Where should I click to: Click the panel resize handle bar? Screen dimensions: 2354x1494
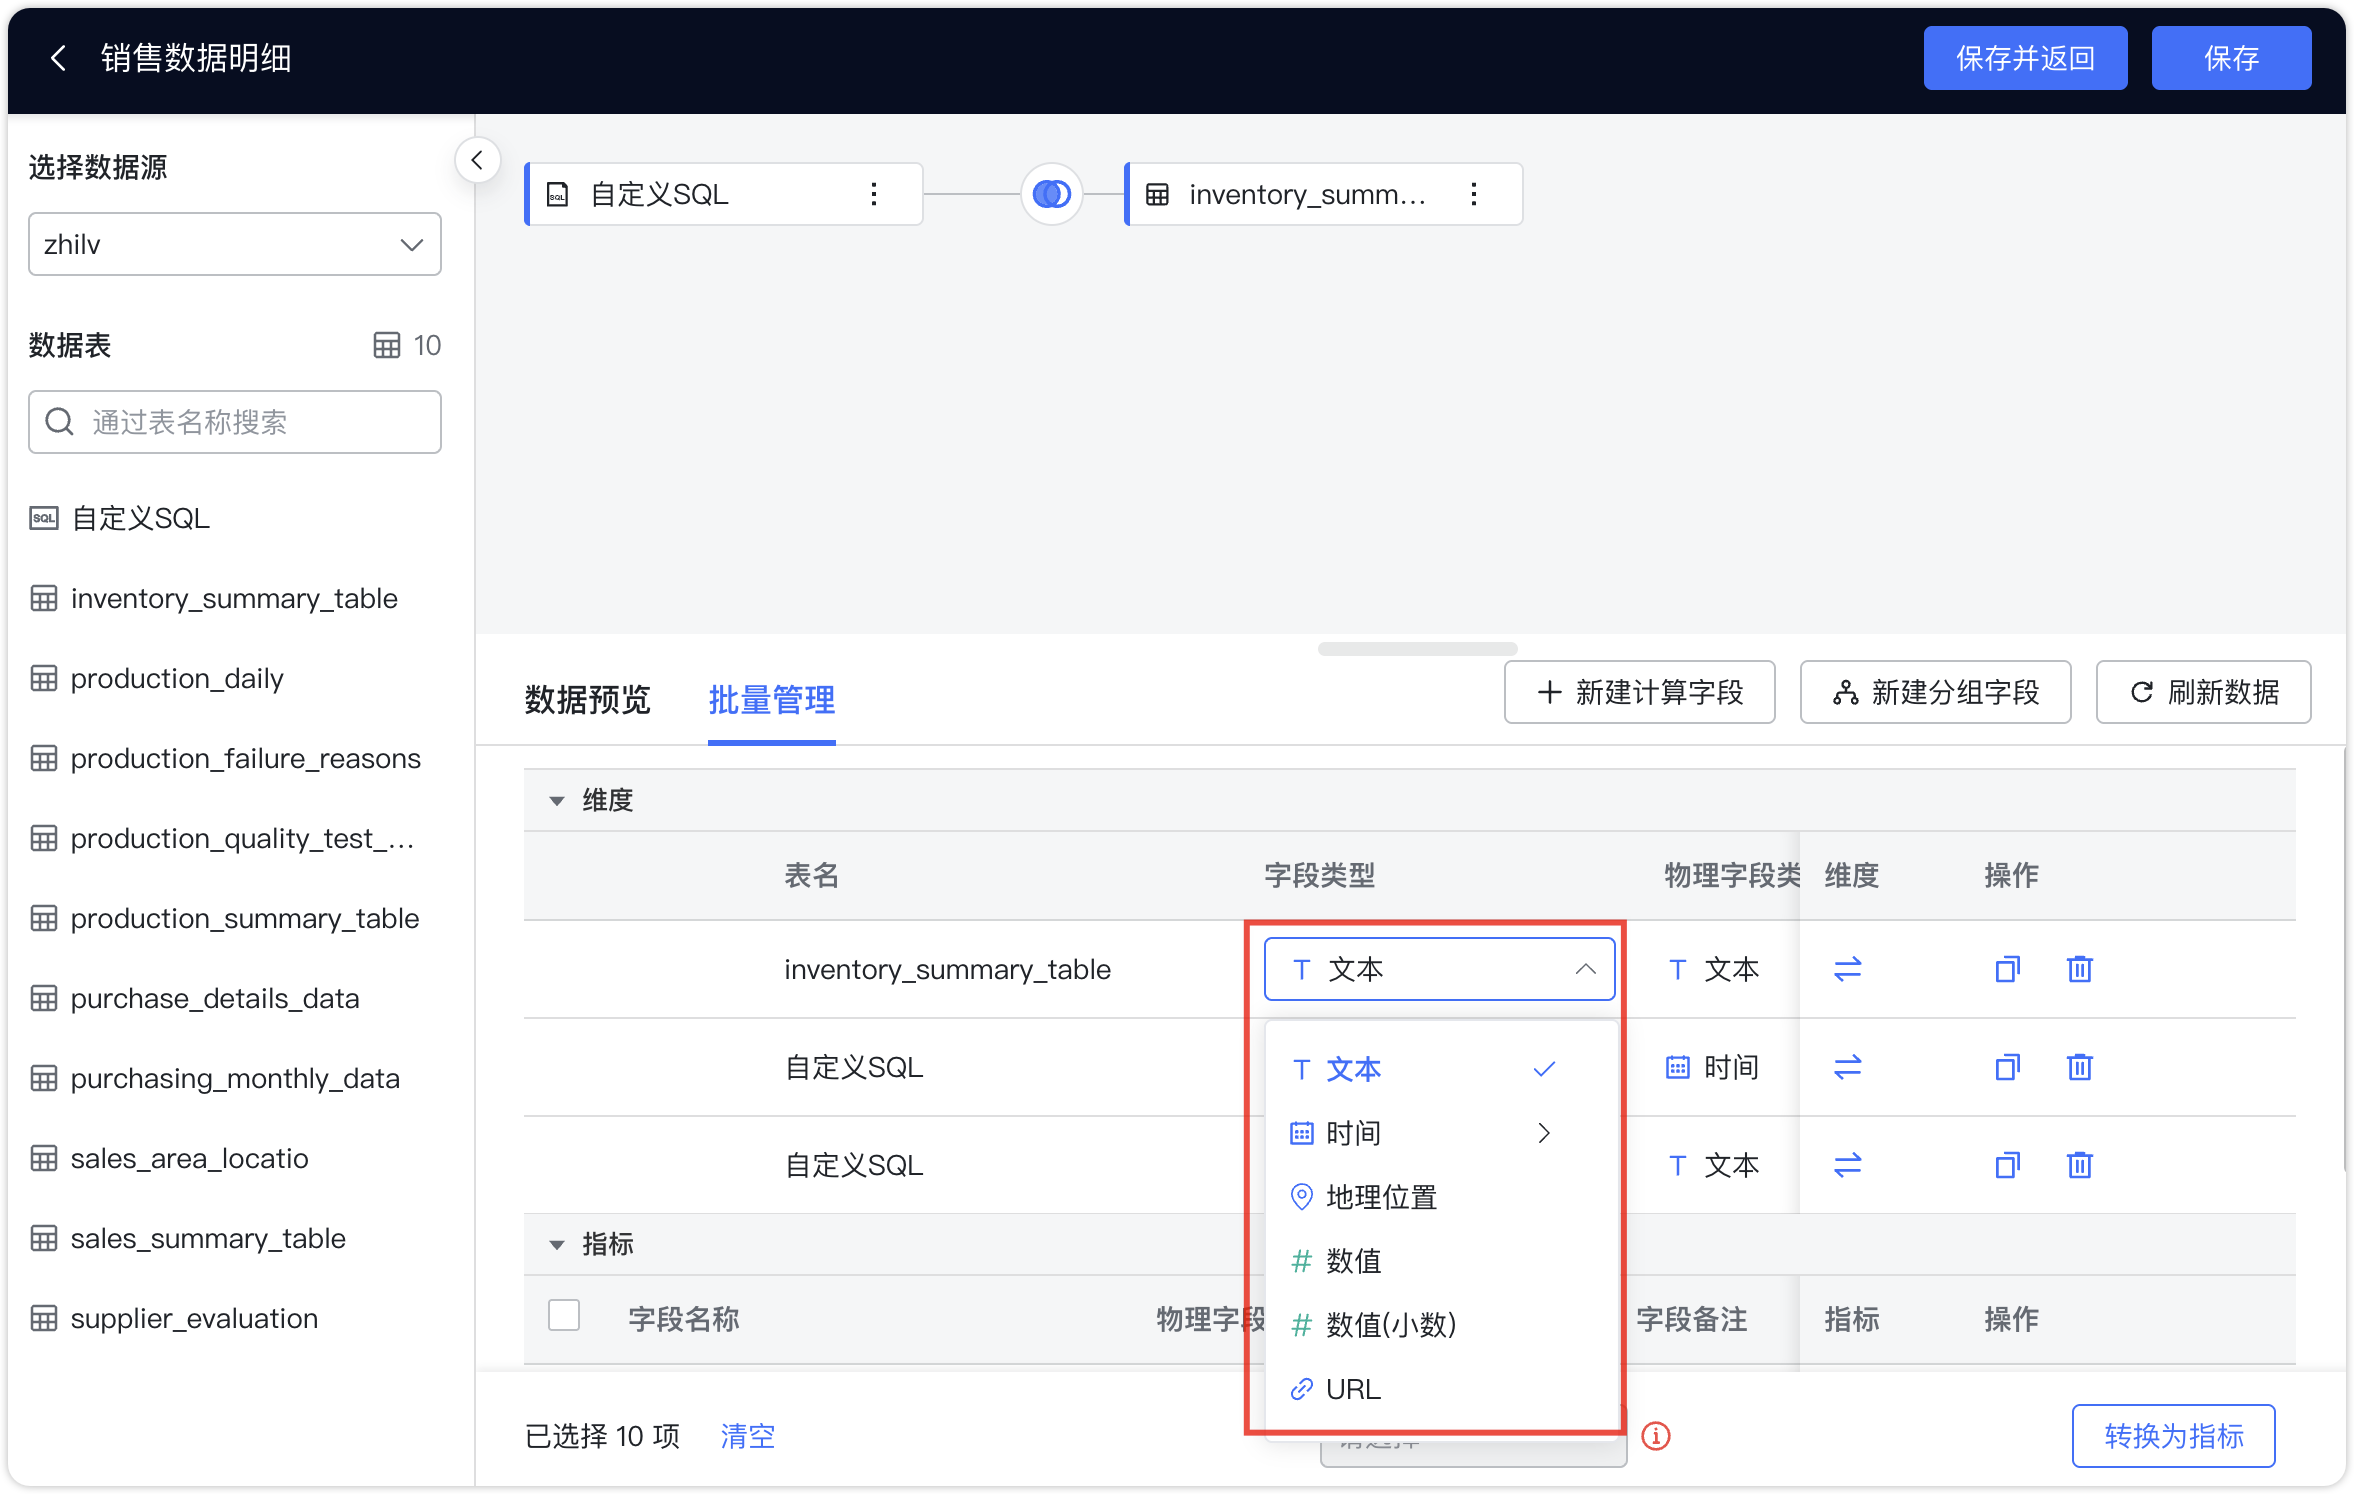click(1417, 649)
